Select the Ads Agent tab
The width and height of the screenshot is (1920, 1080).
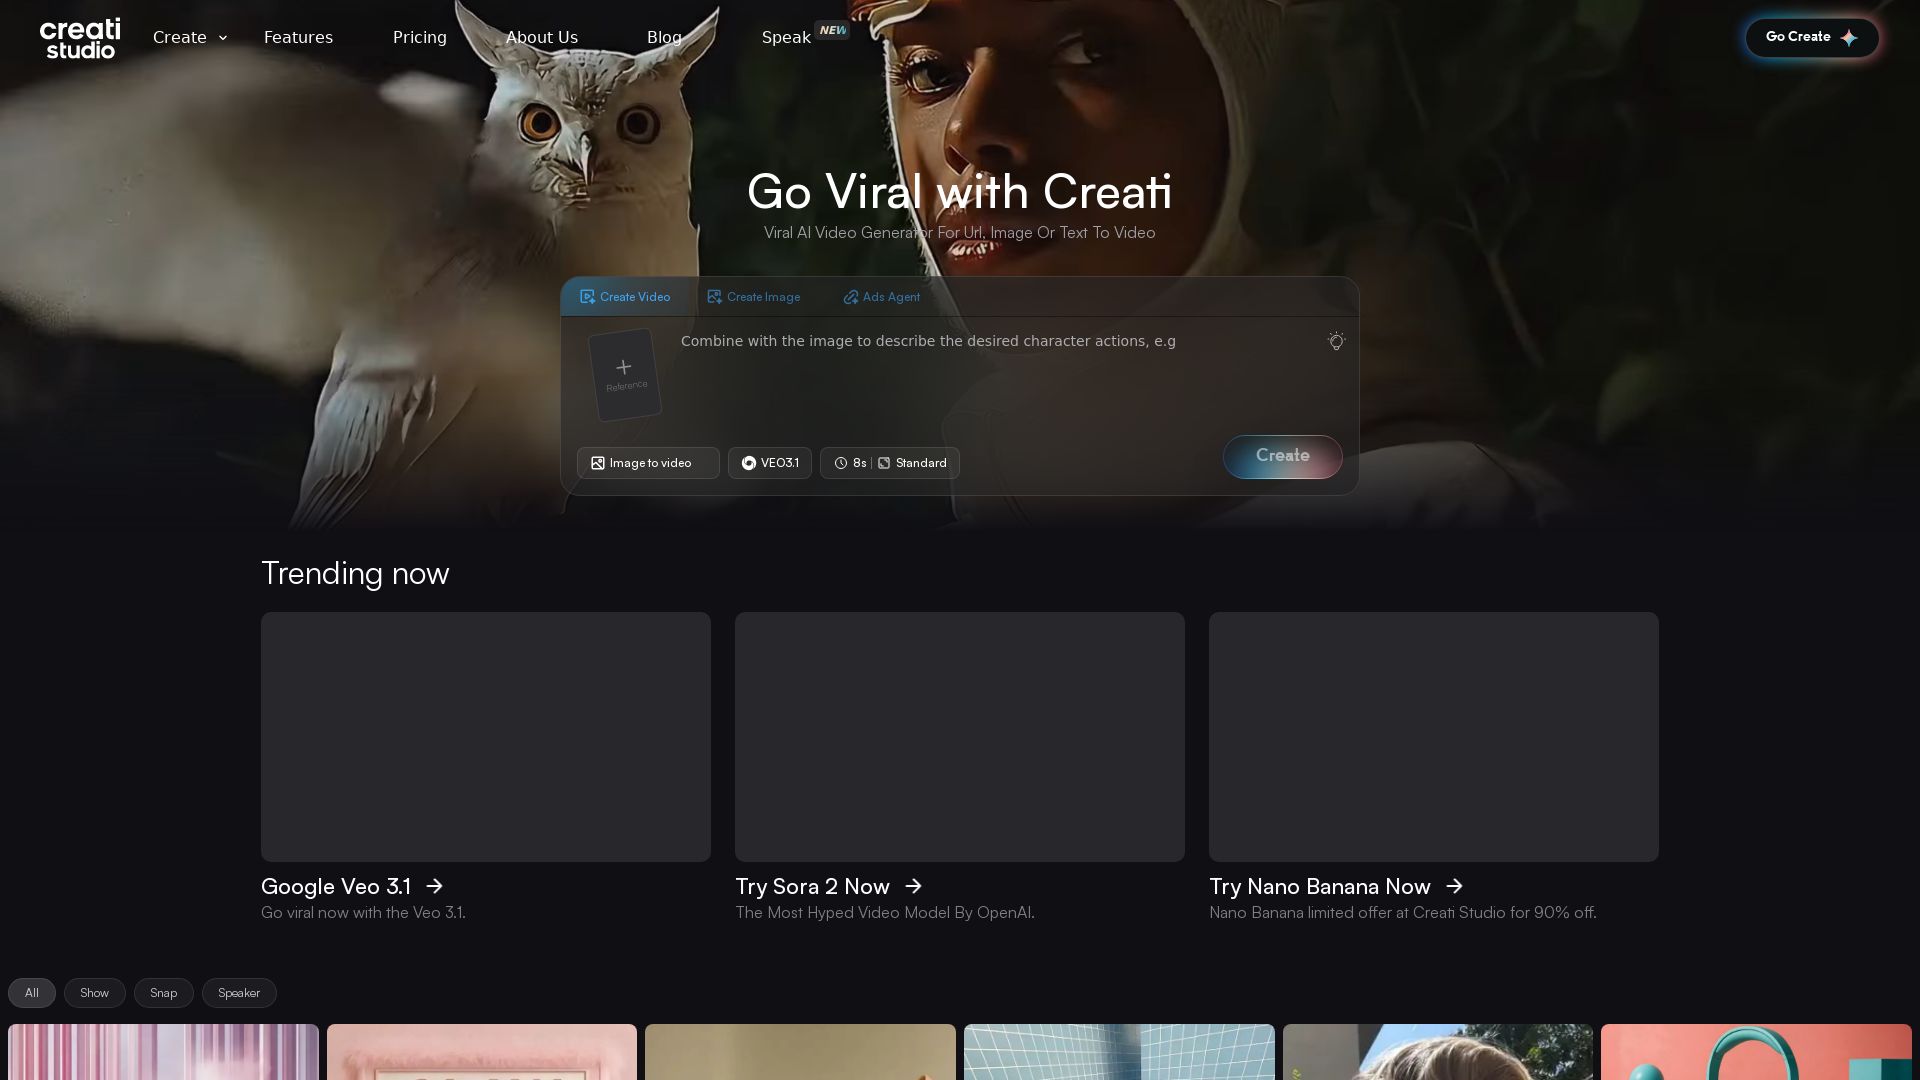point(881,297)
